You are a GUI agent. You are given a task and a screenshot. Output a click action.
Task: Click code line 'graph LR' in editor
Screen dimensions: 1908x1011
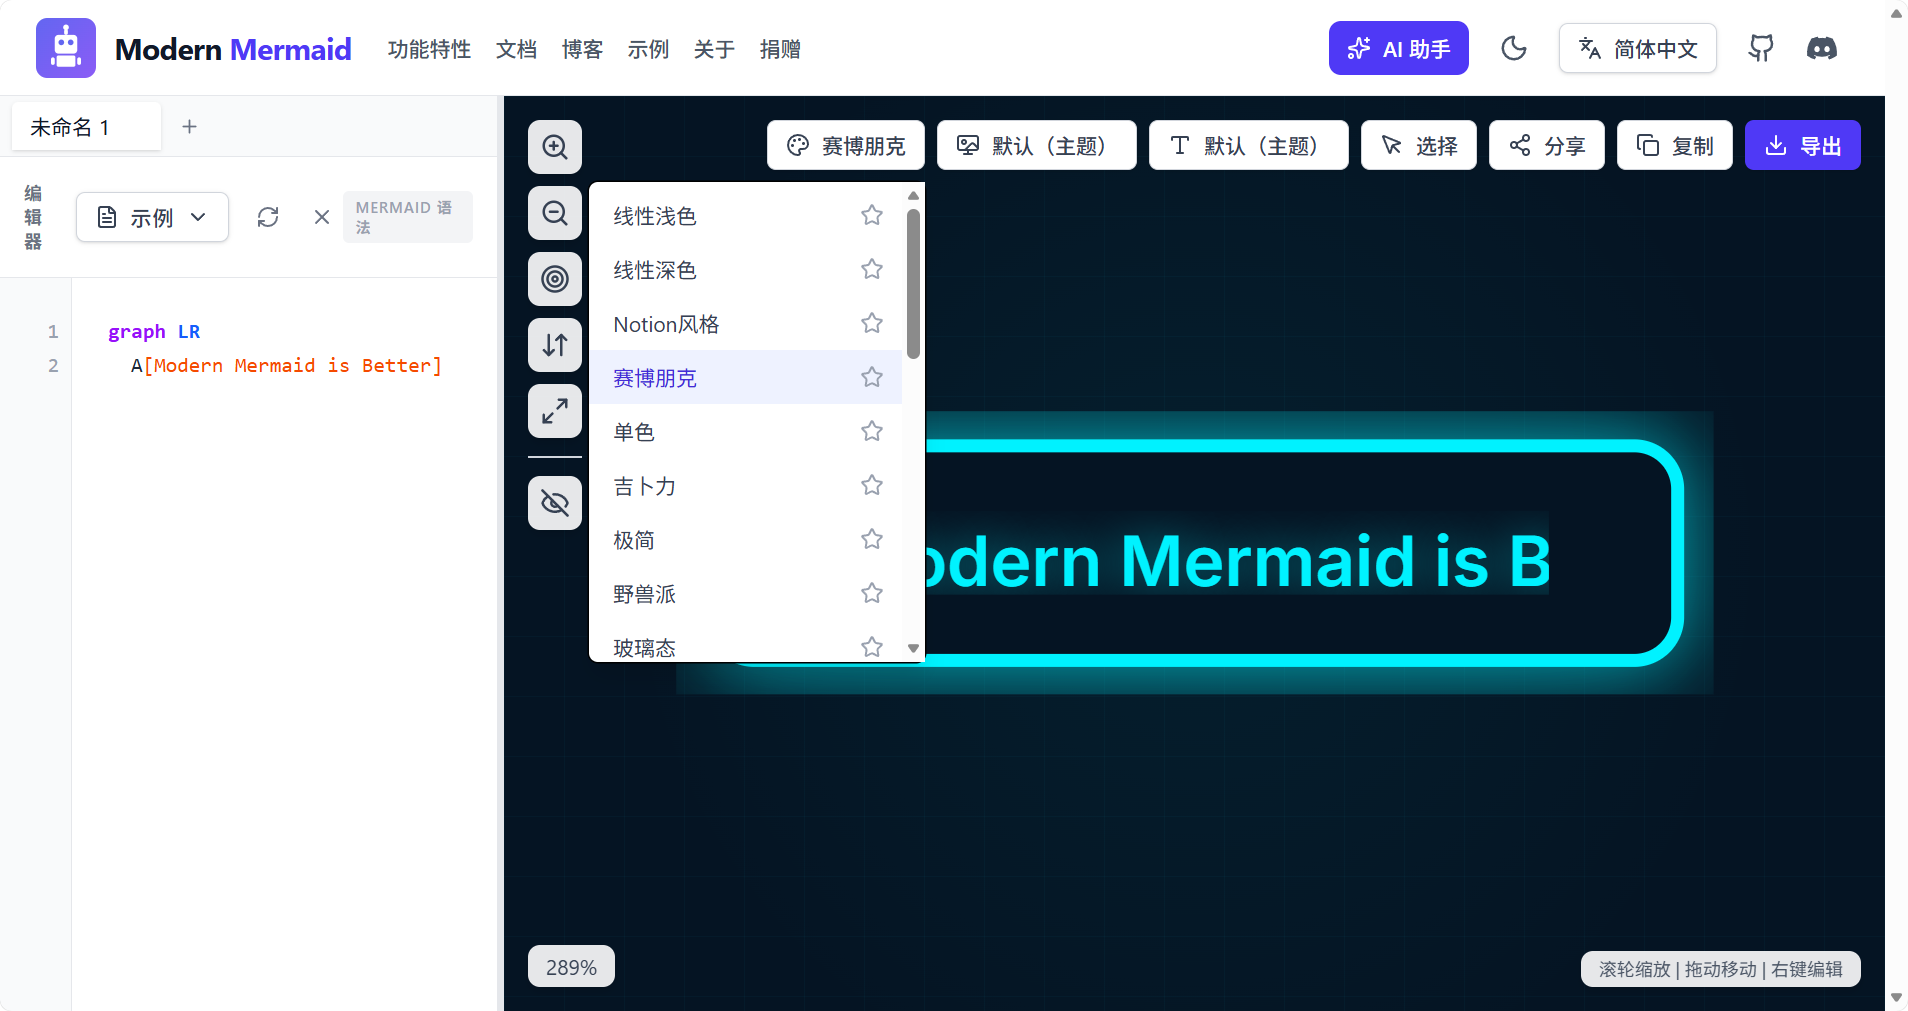(154, 331)
